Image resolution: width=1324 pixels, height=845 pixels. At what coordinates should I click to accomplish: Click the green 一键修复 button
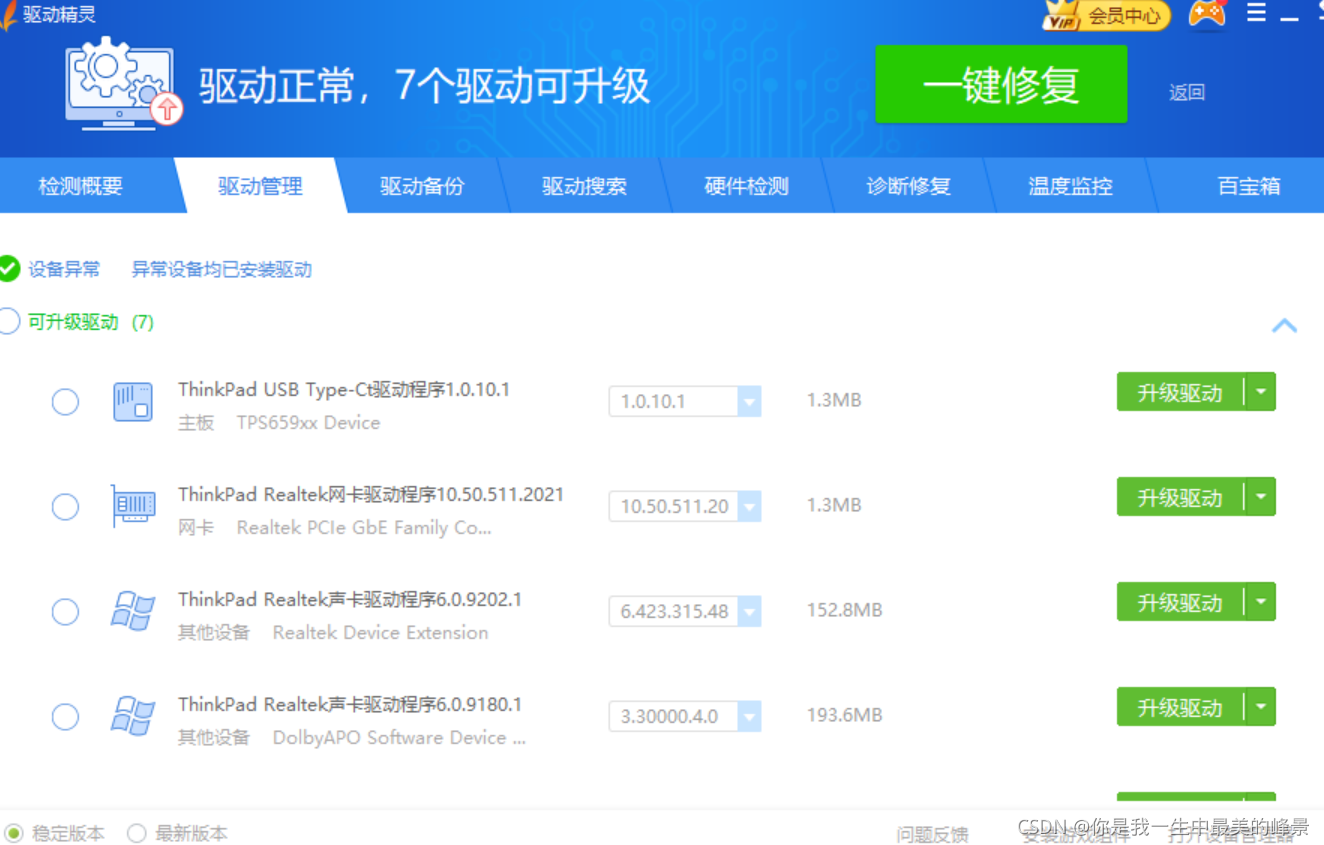(x=1001, y=85)
